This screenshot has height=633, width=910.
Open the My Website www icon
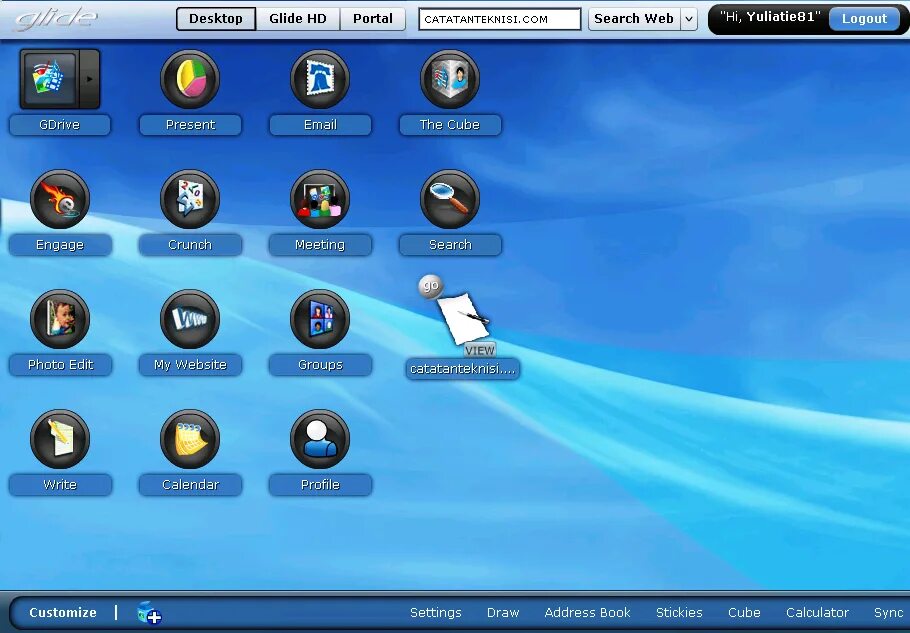[x=190, y=319]
